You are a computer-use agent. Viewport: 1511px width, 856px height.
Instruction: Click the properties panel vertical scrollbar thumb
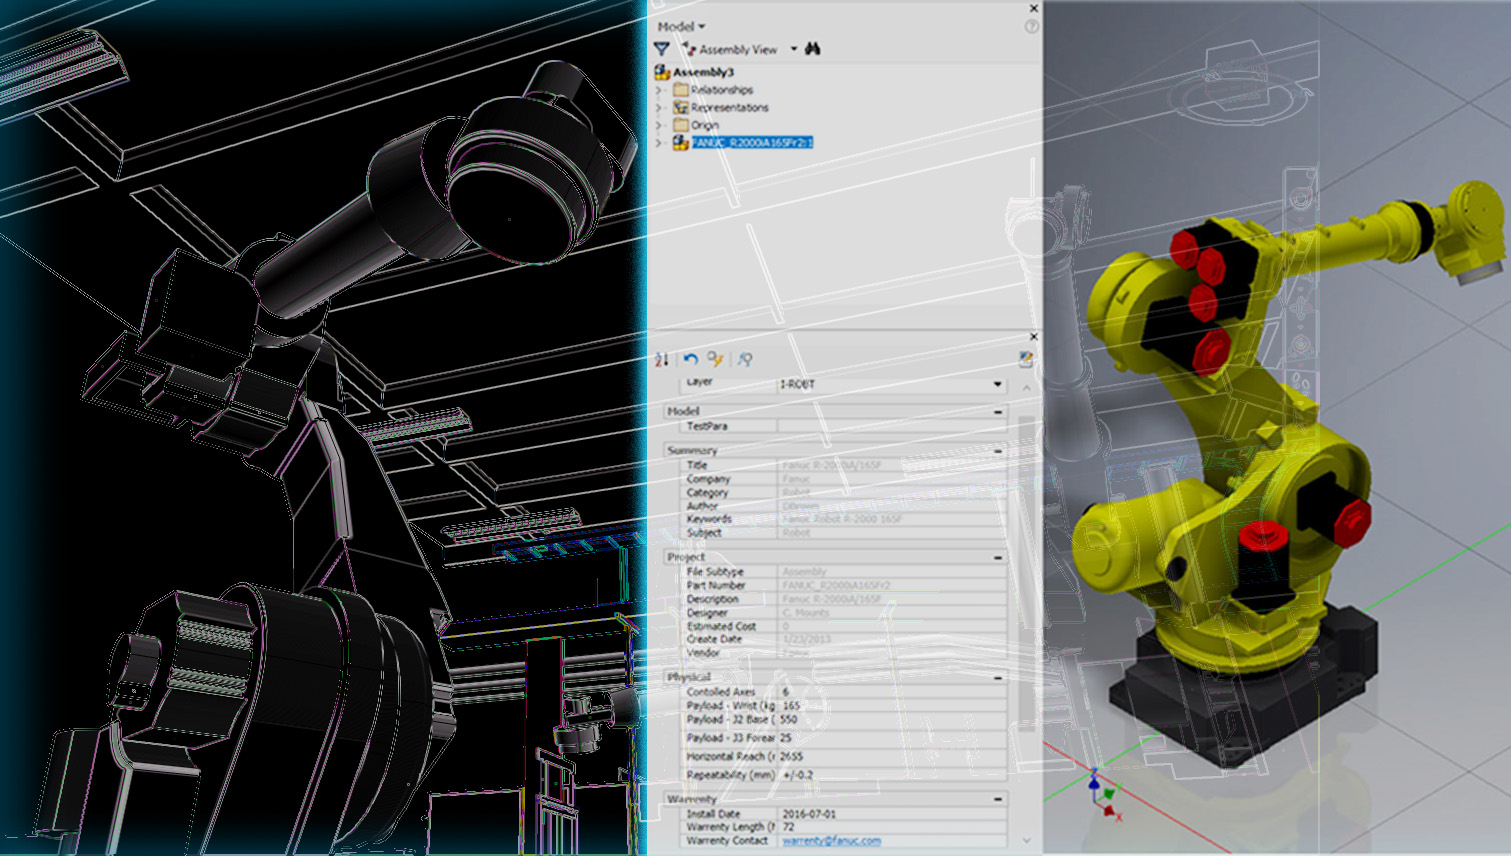point(1026,575)
